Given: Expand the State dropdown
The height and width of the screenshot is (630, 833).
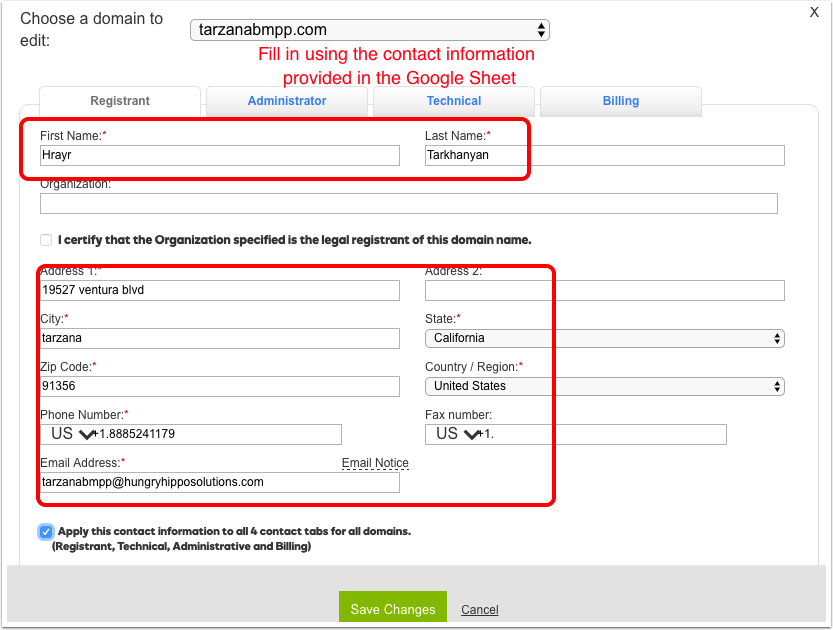Looking at the screenshot, I should pyautogui.click(x=604, y=338).
